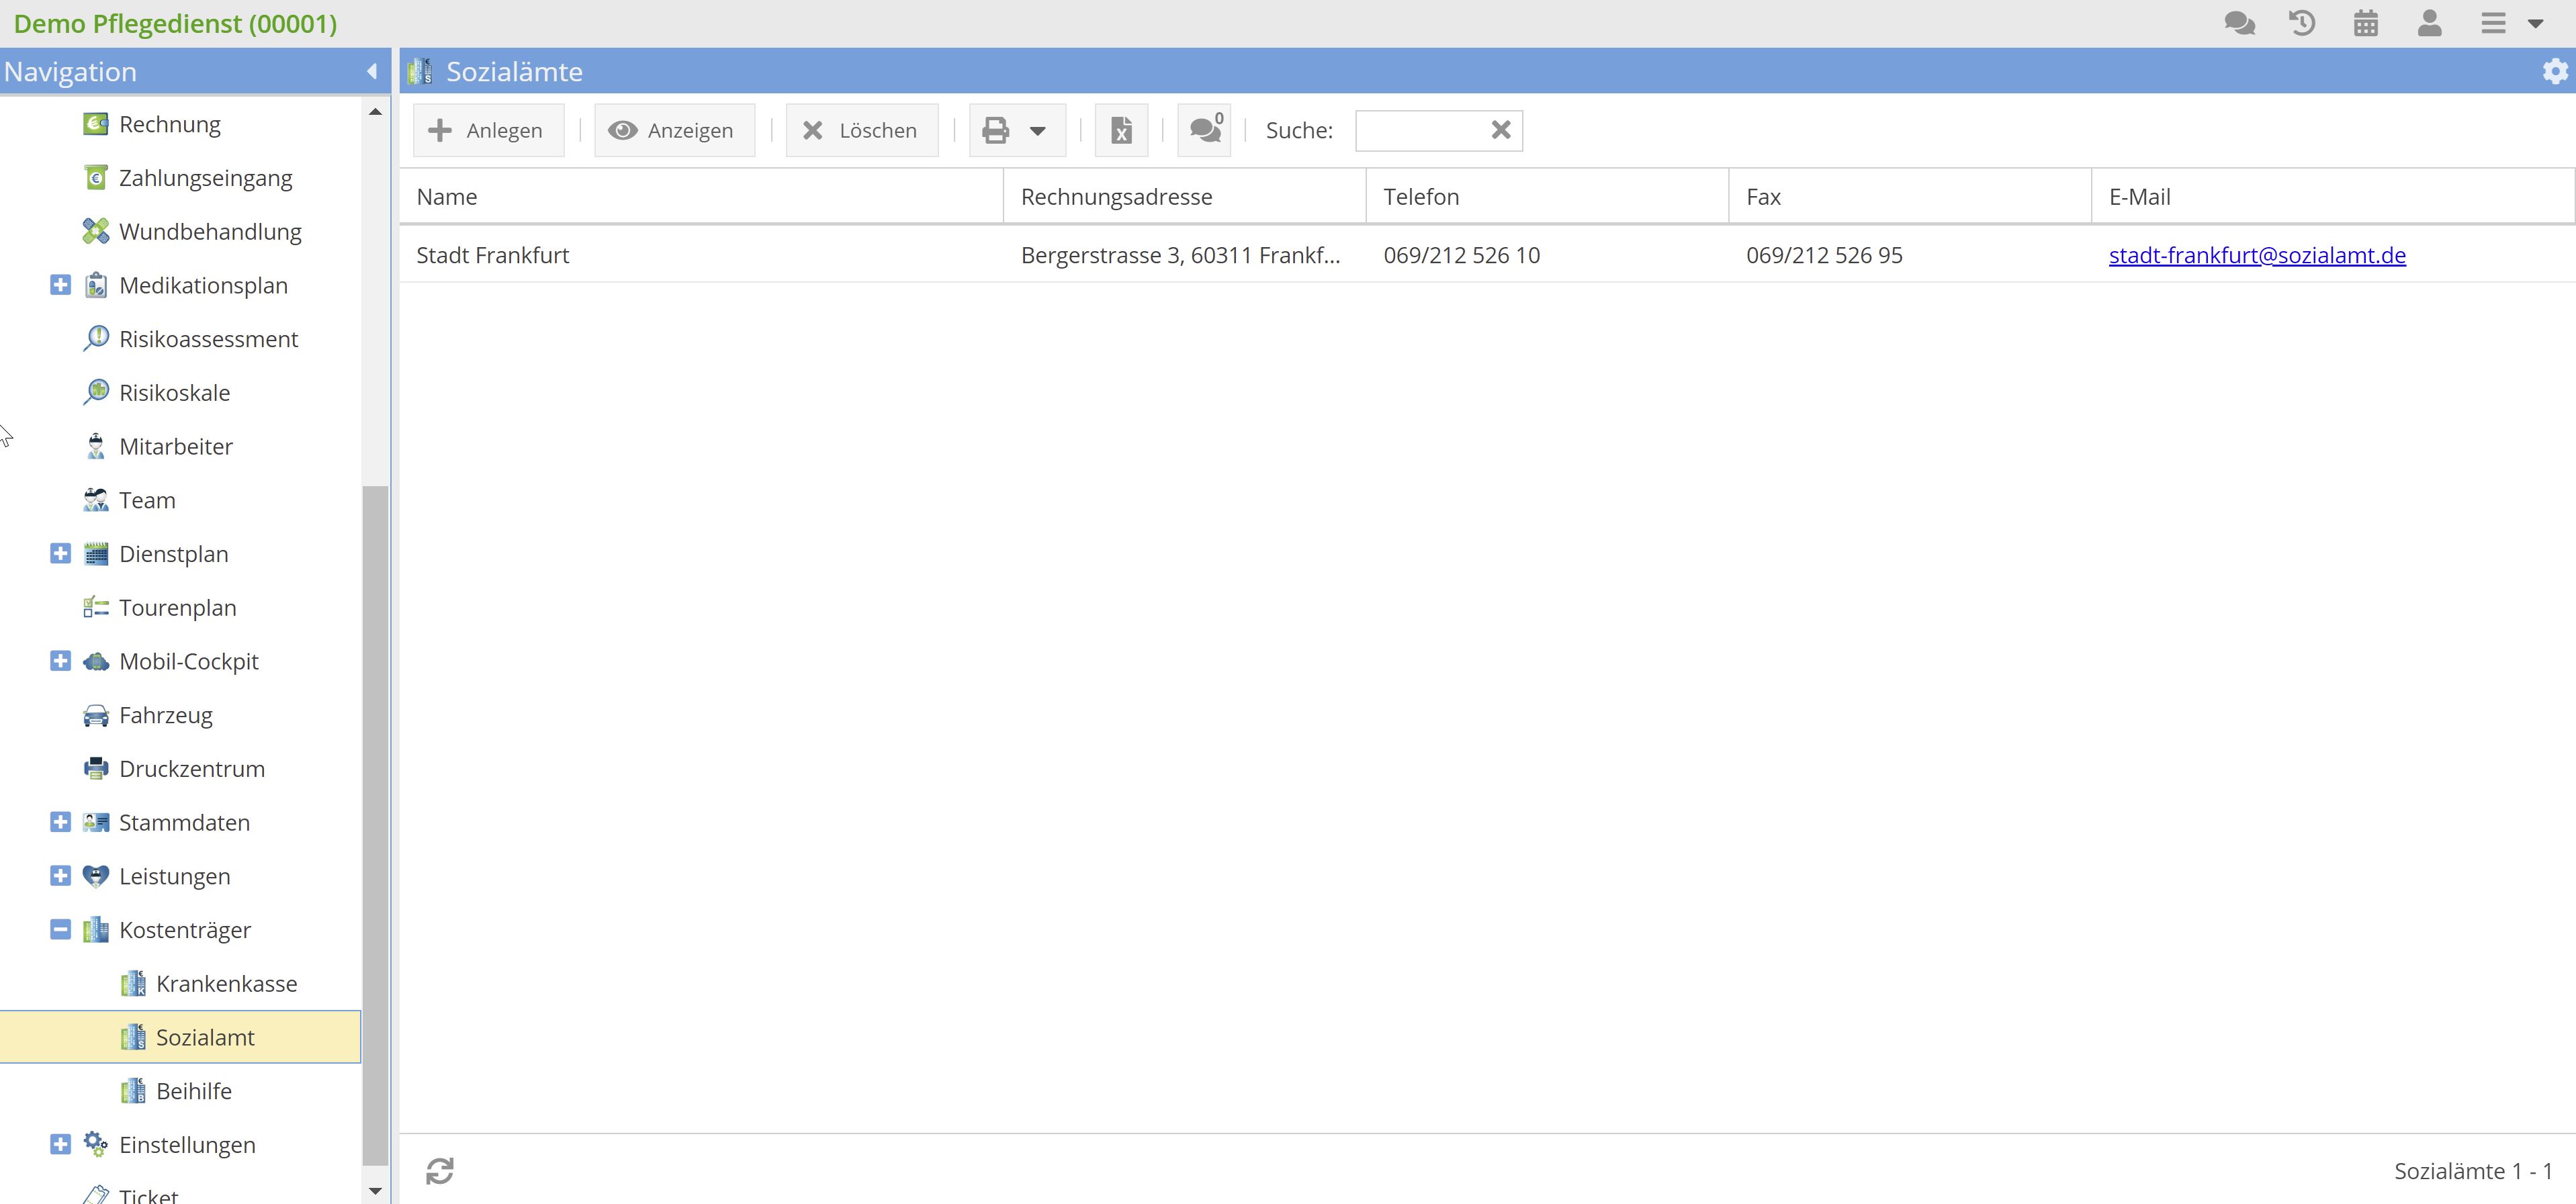Open the comments icon in toolbar
The height and width of the screenshot is (1204, 2576).
1204,130
